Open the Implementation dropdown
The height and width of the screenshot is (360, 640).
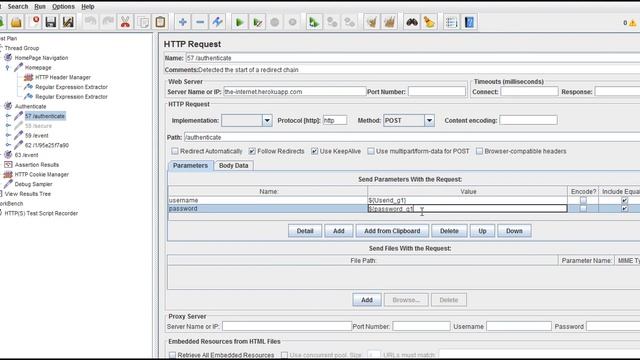(267, 120)
